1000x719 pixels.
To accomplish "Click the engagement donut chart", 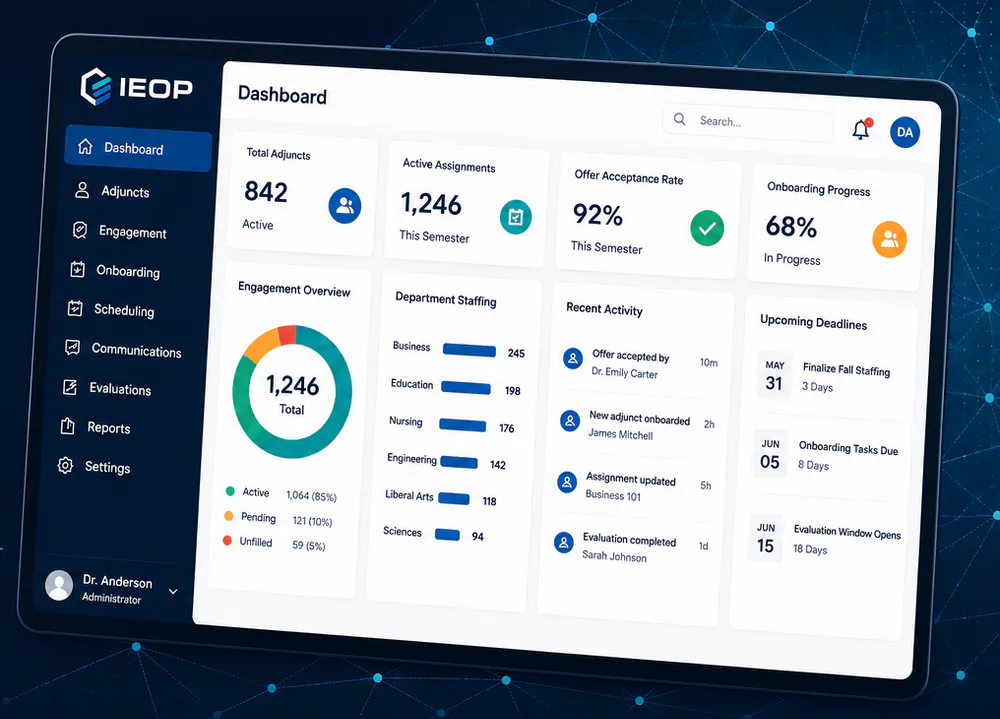I will pyautogui.click(x=293, y=391).
